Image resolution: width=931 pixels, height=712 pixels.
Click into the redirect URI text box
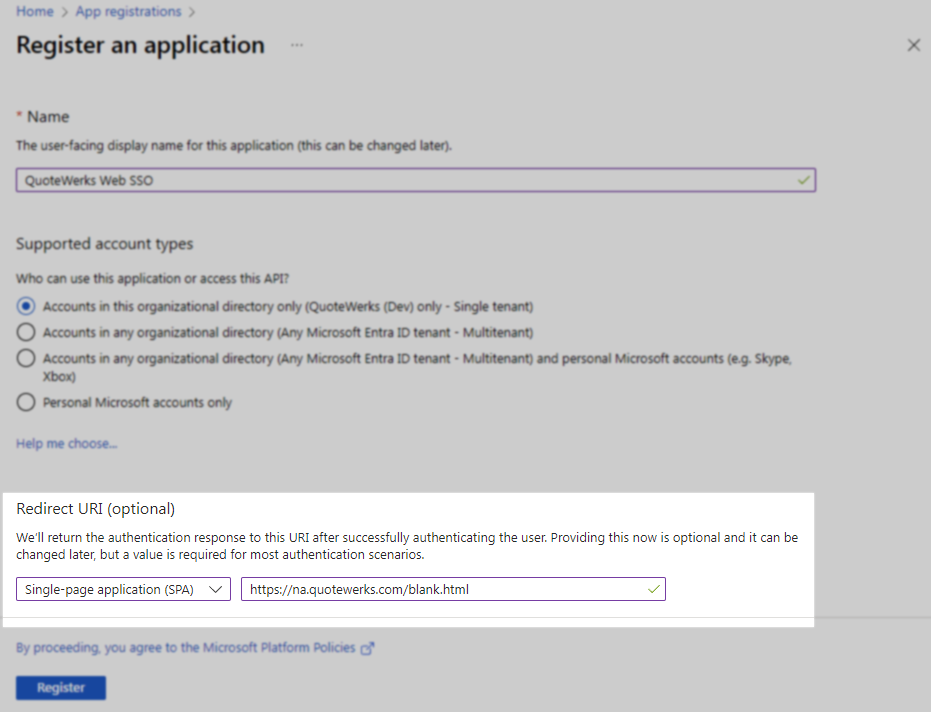tap(440, 589)
